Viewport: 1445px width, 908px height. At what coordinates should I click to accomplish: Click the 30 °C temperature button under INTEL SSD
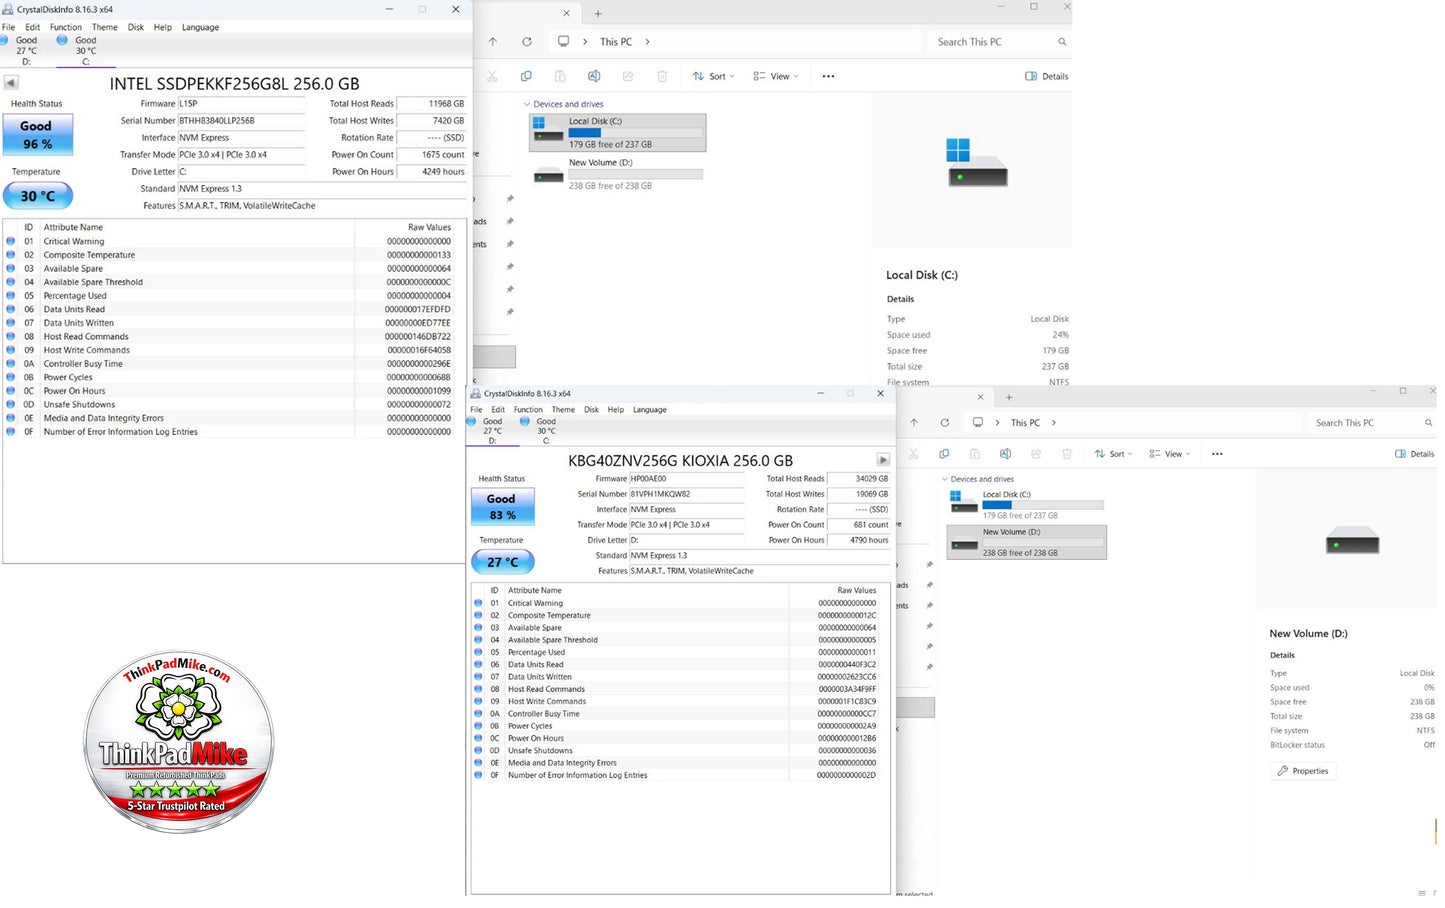[38, 196]
